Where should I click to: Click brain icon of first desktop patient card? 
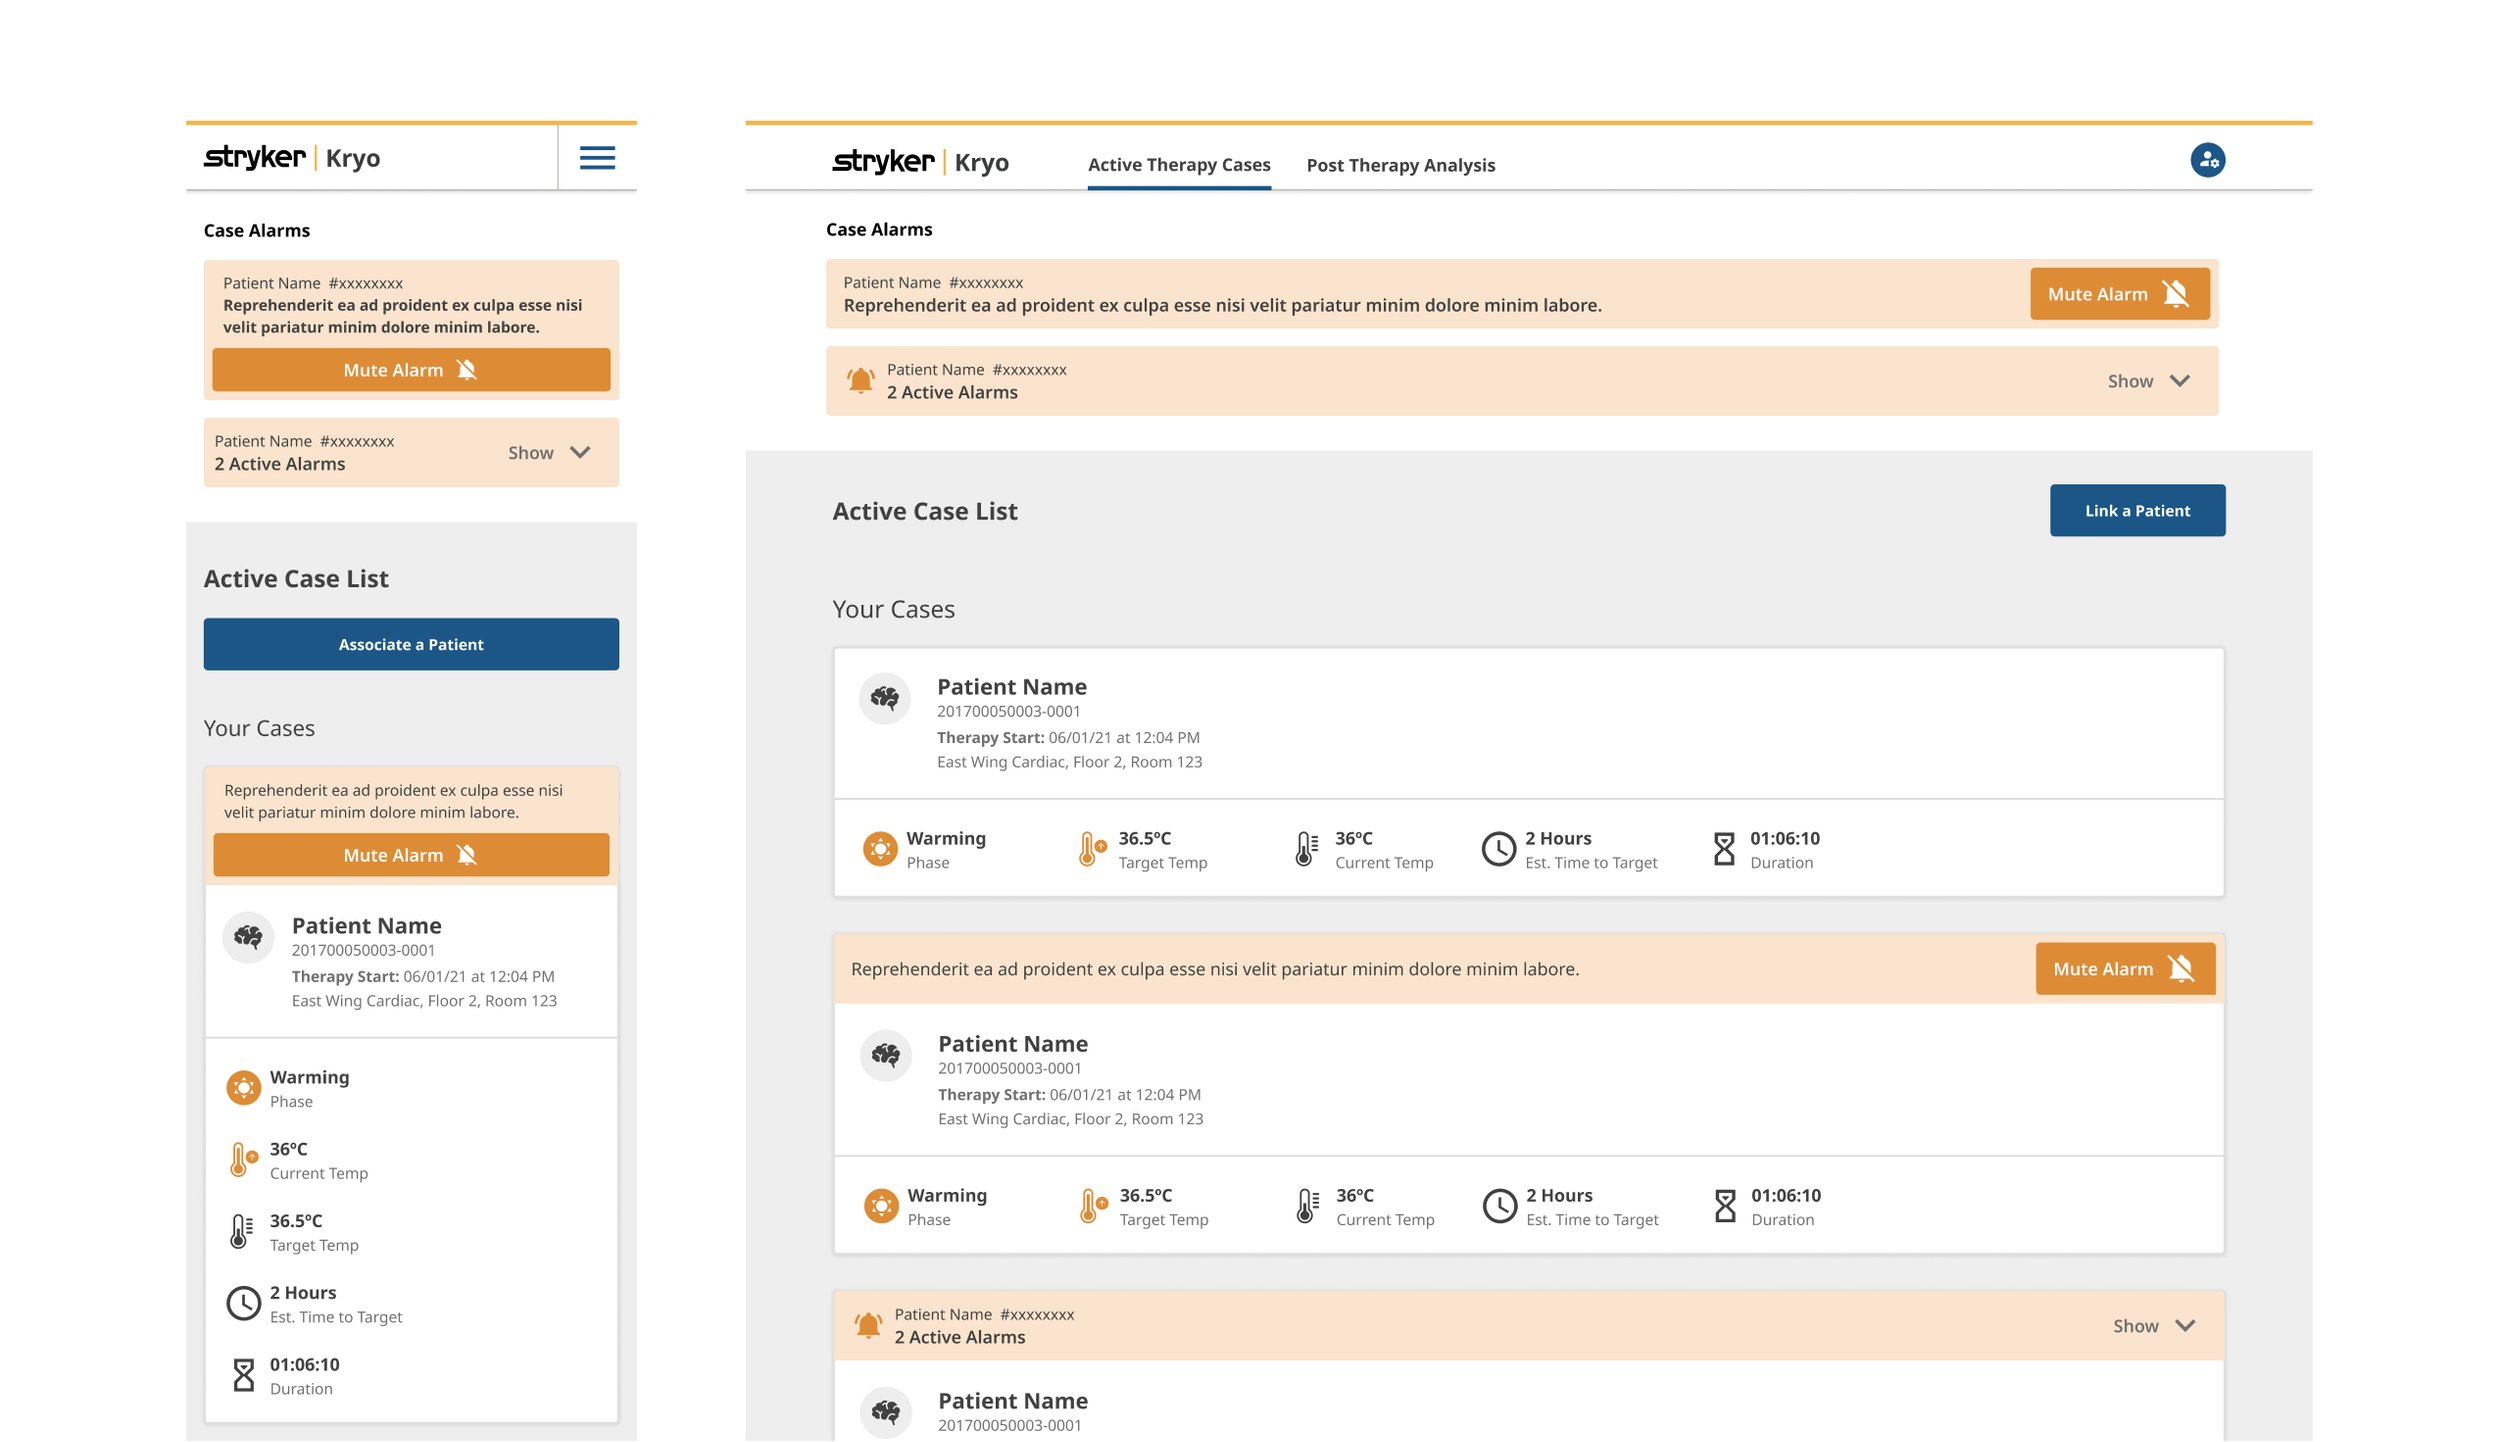point(884,698)
